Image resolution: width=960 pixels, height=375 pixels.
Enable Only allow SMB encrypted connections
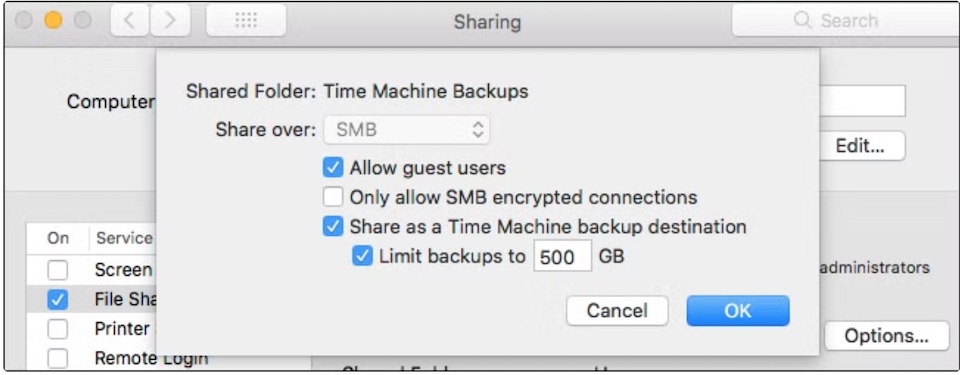pos(332,197)
